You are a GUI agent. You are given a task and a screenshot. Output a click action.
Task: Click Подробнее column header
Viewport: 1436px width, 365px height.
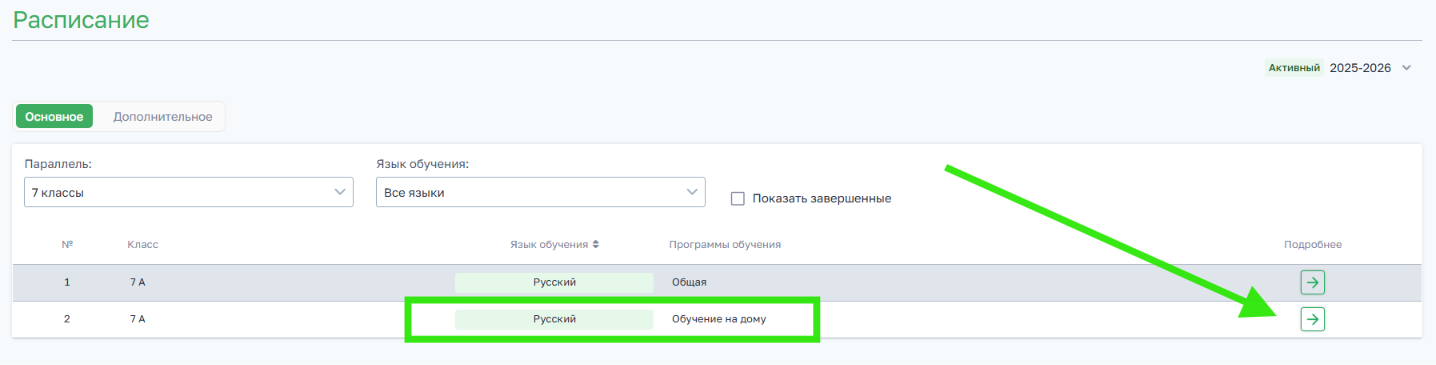(1313, 244)
